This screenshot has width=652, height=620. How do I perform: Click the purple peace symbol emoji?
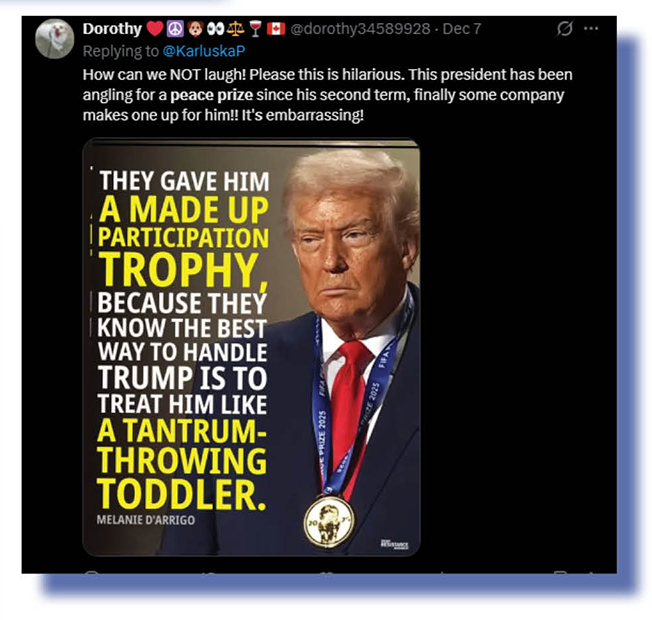click(175, 29)
